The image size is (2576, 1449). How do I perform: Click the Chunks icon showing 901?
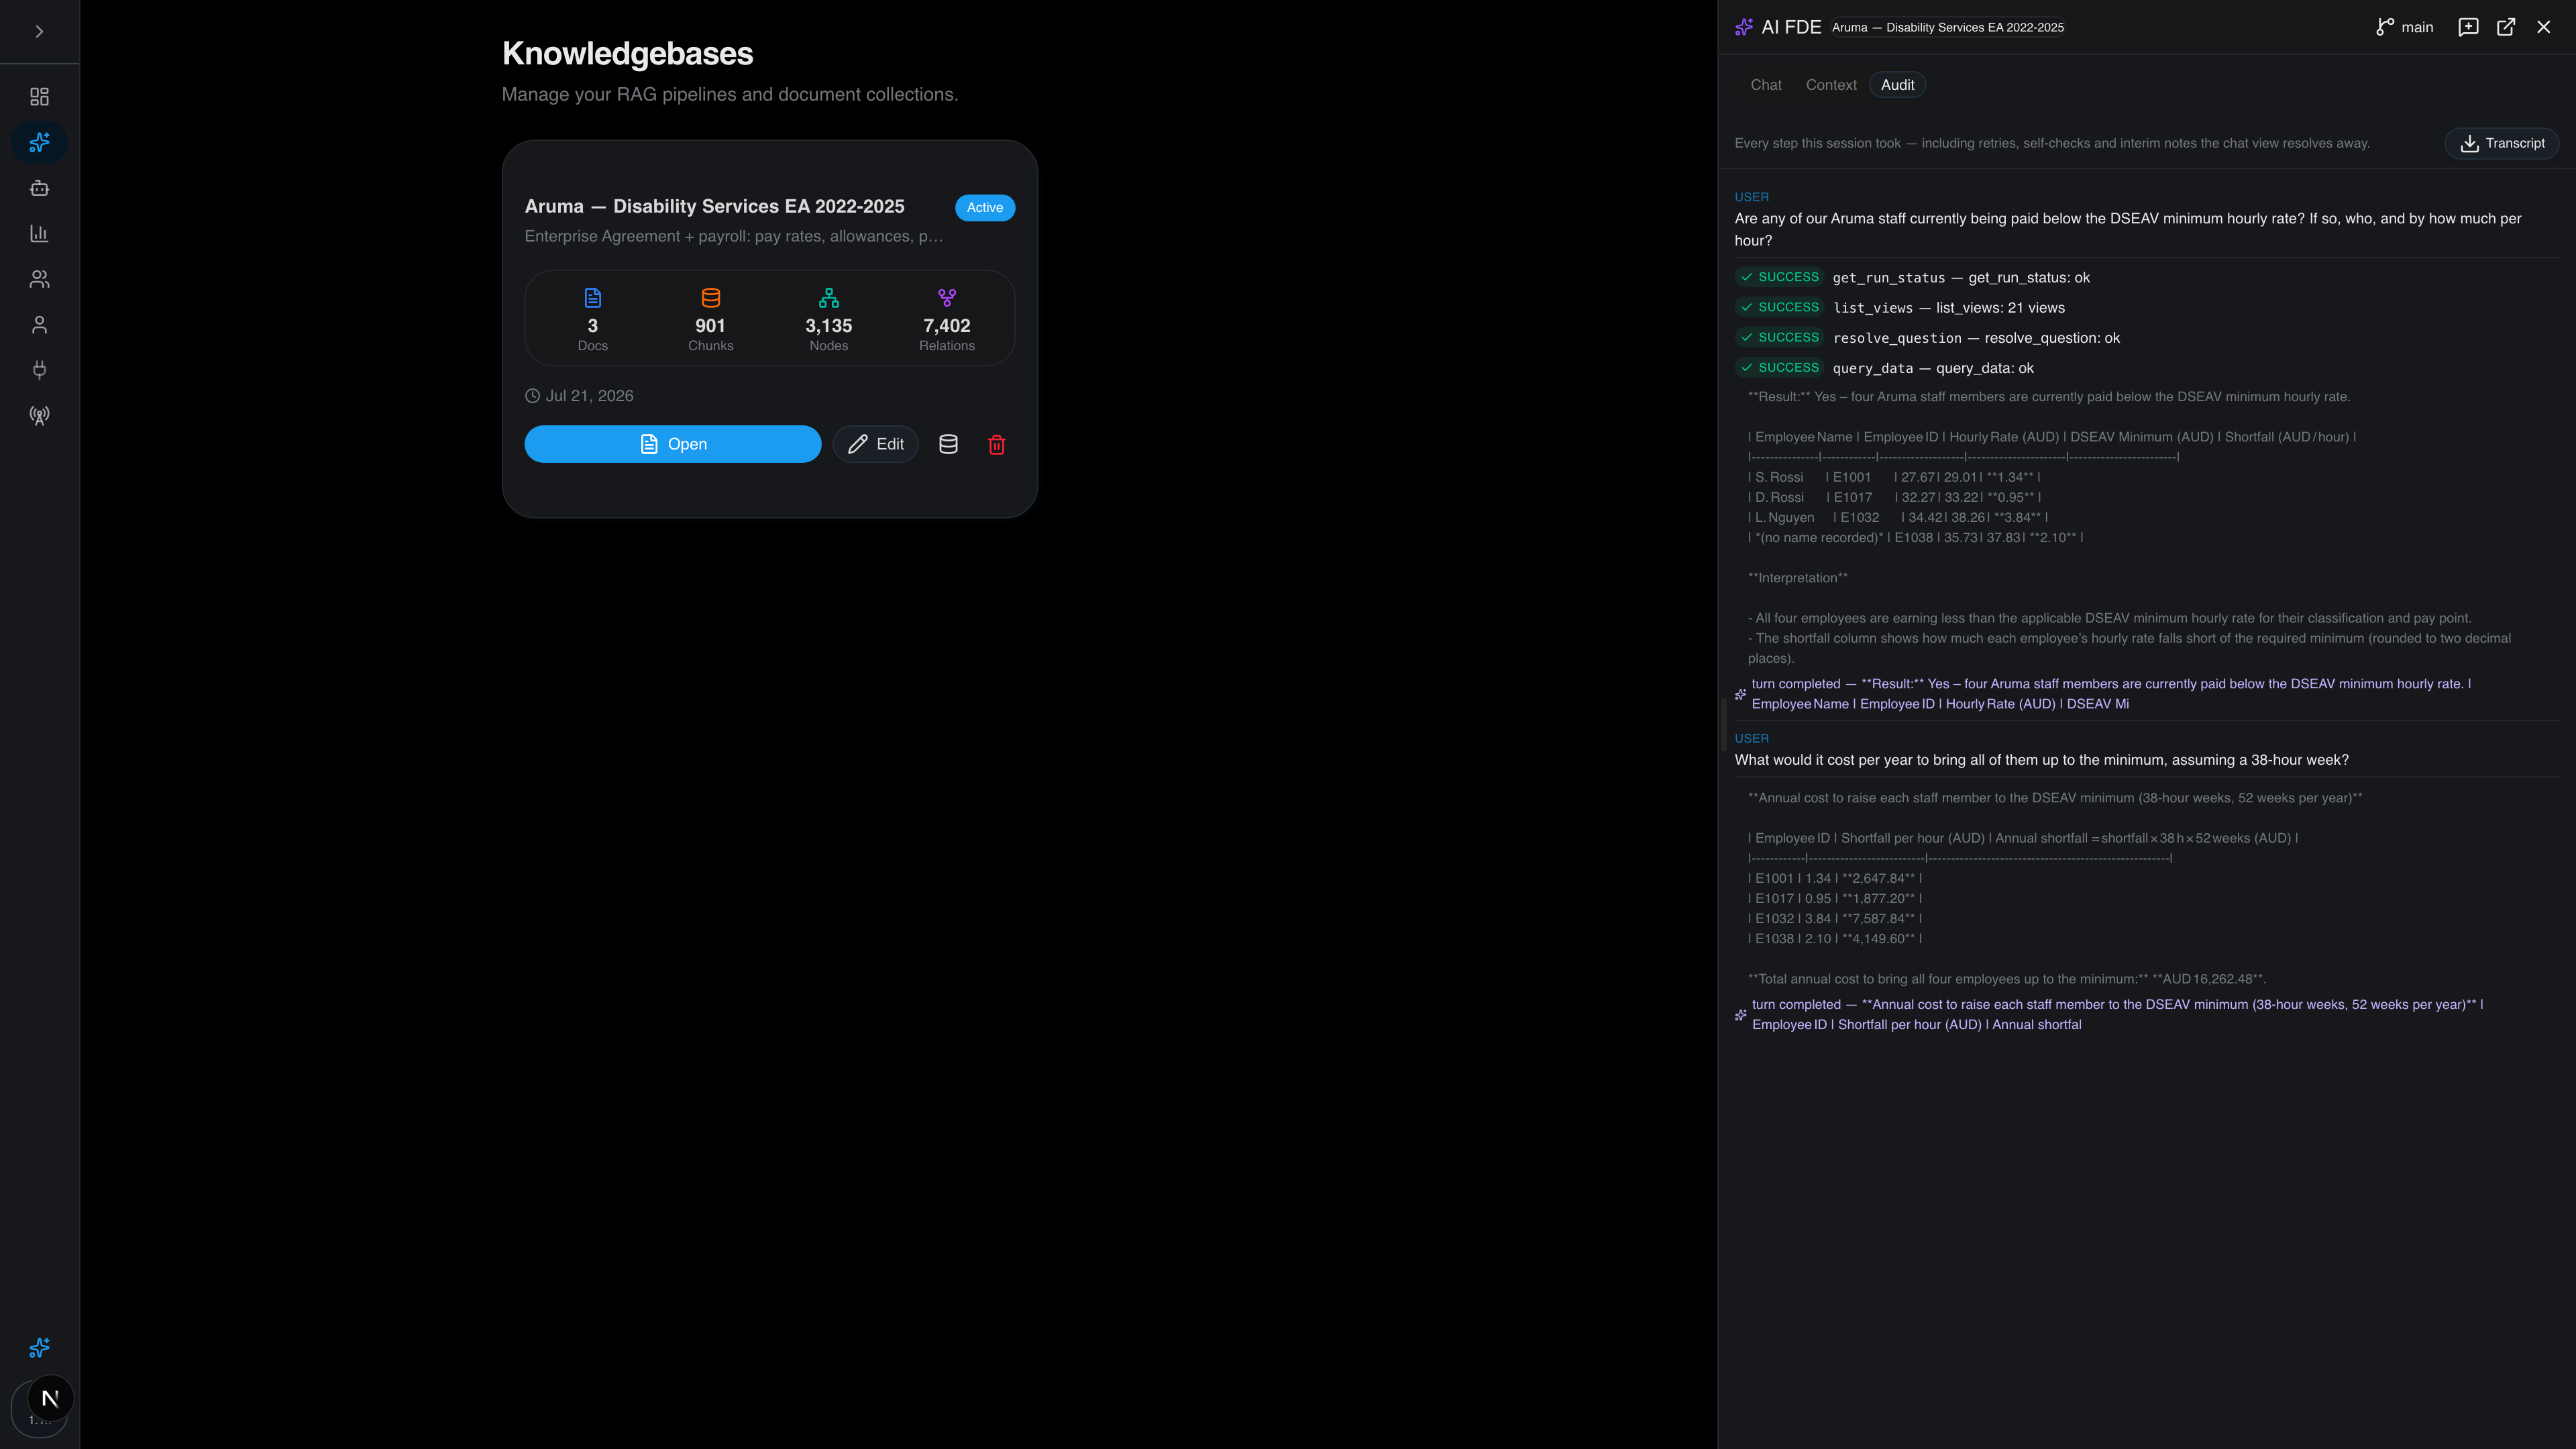[x=710, y=298]
